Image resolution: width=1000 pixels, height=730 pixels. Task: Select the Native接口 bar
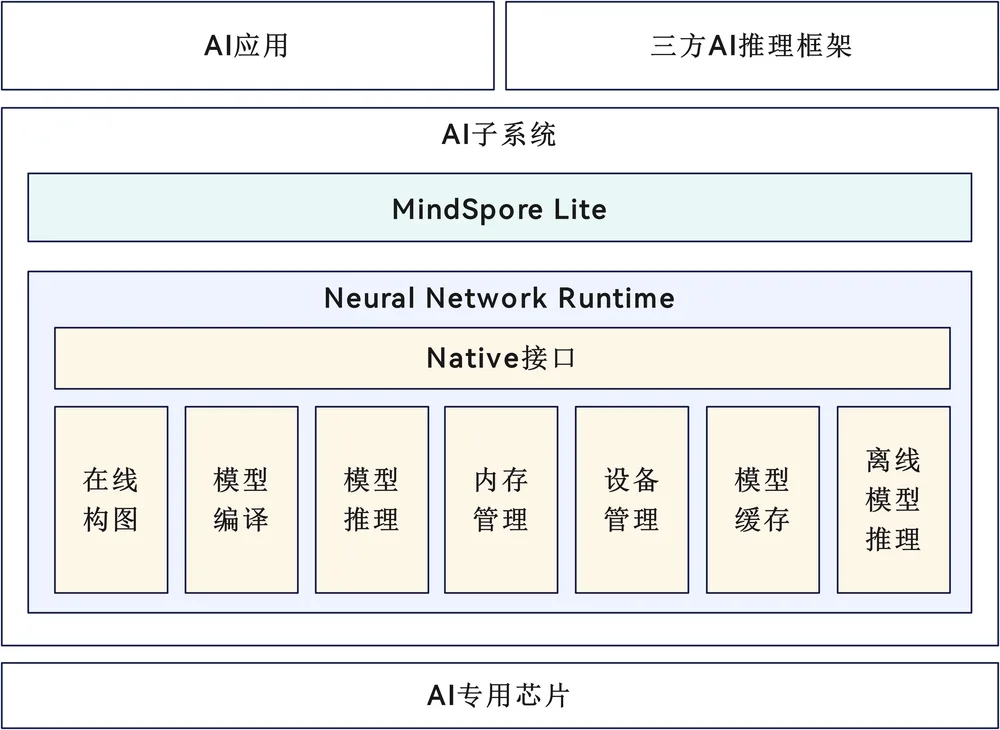[502, 358]
